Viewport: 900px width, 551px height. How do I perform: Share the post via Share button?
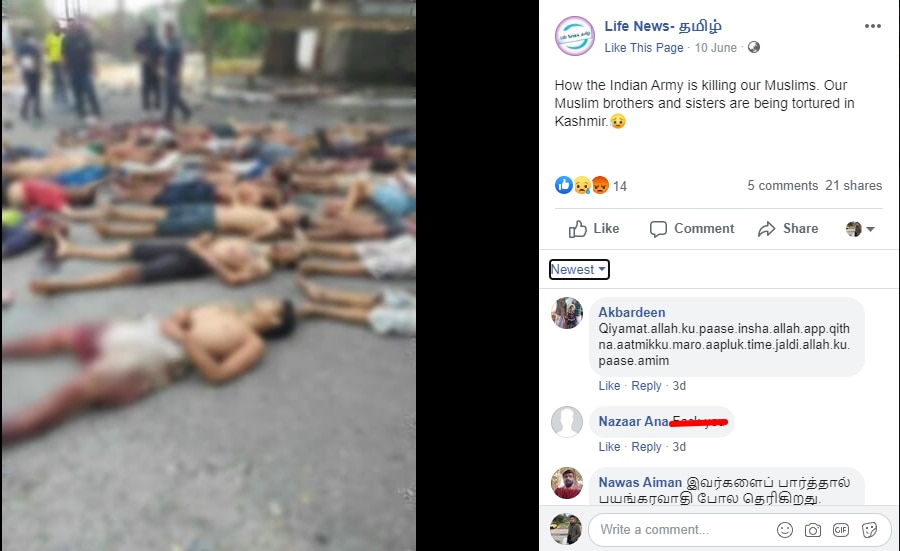tap(788, 229)
